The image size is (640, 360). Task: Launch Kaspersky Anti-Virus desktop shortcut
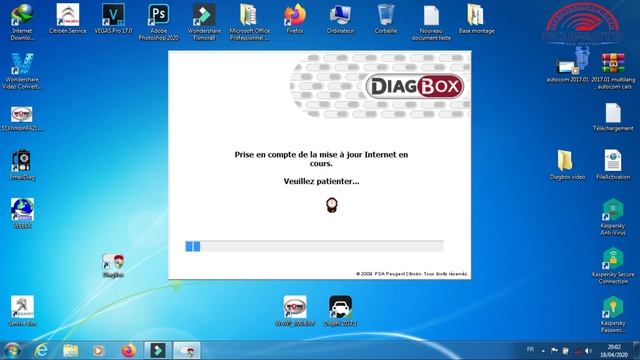click(613, 217)
